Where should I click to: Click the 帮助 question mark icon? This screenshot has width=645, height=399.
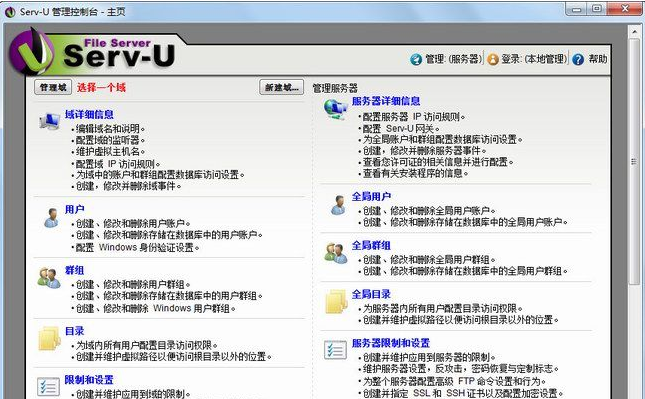coord(578,60)
